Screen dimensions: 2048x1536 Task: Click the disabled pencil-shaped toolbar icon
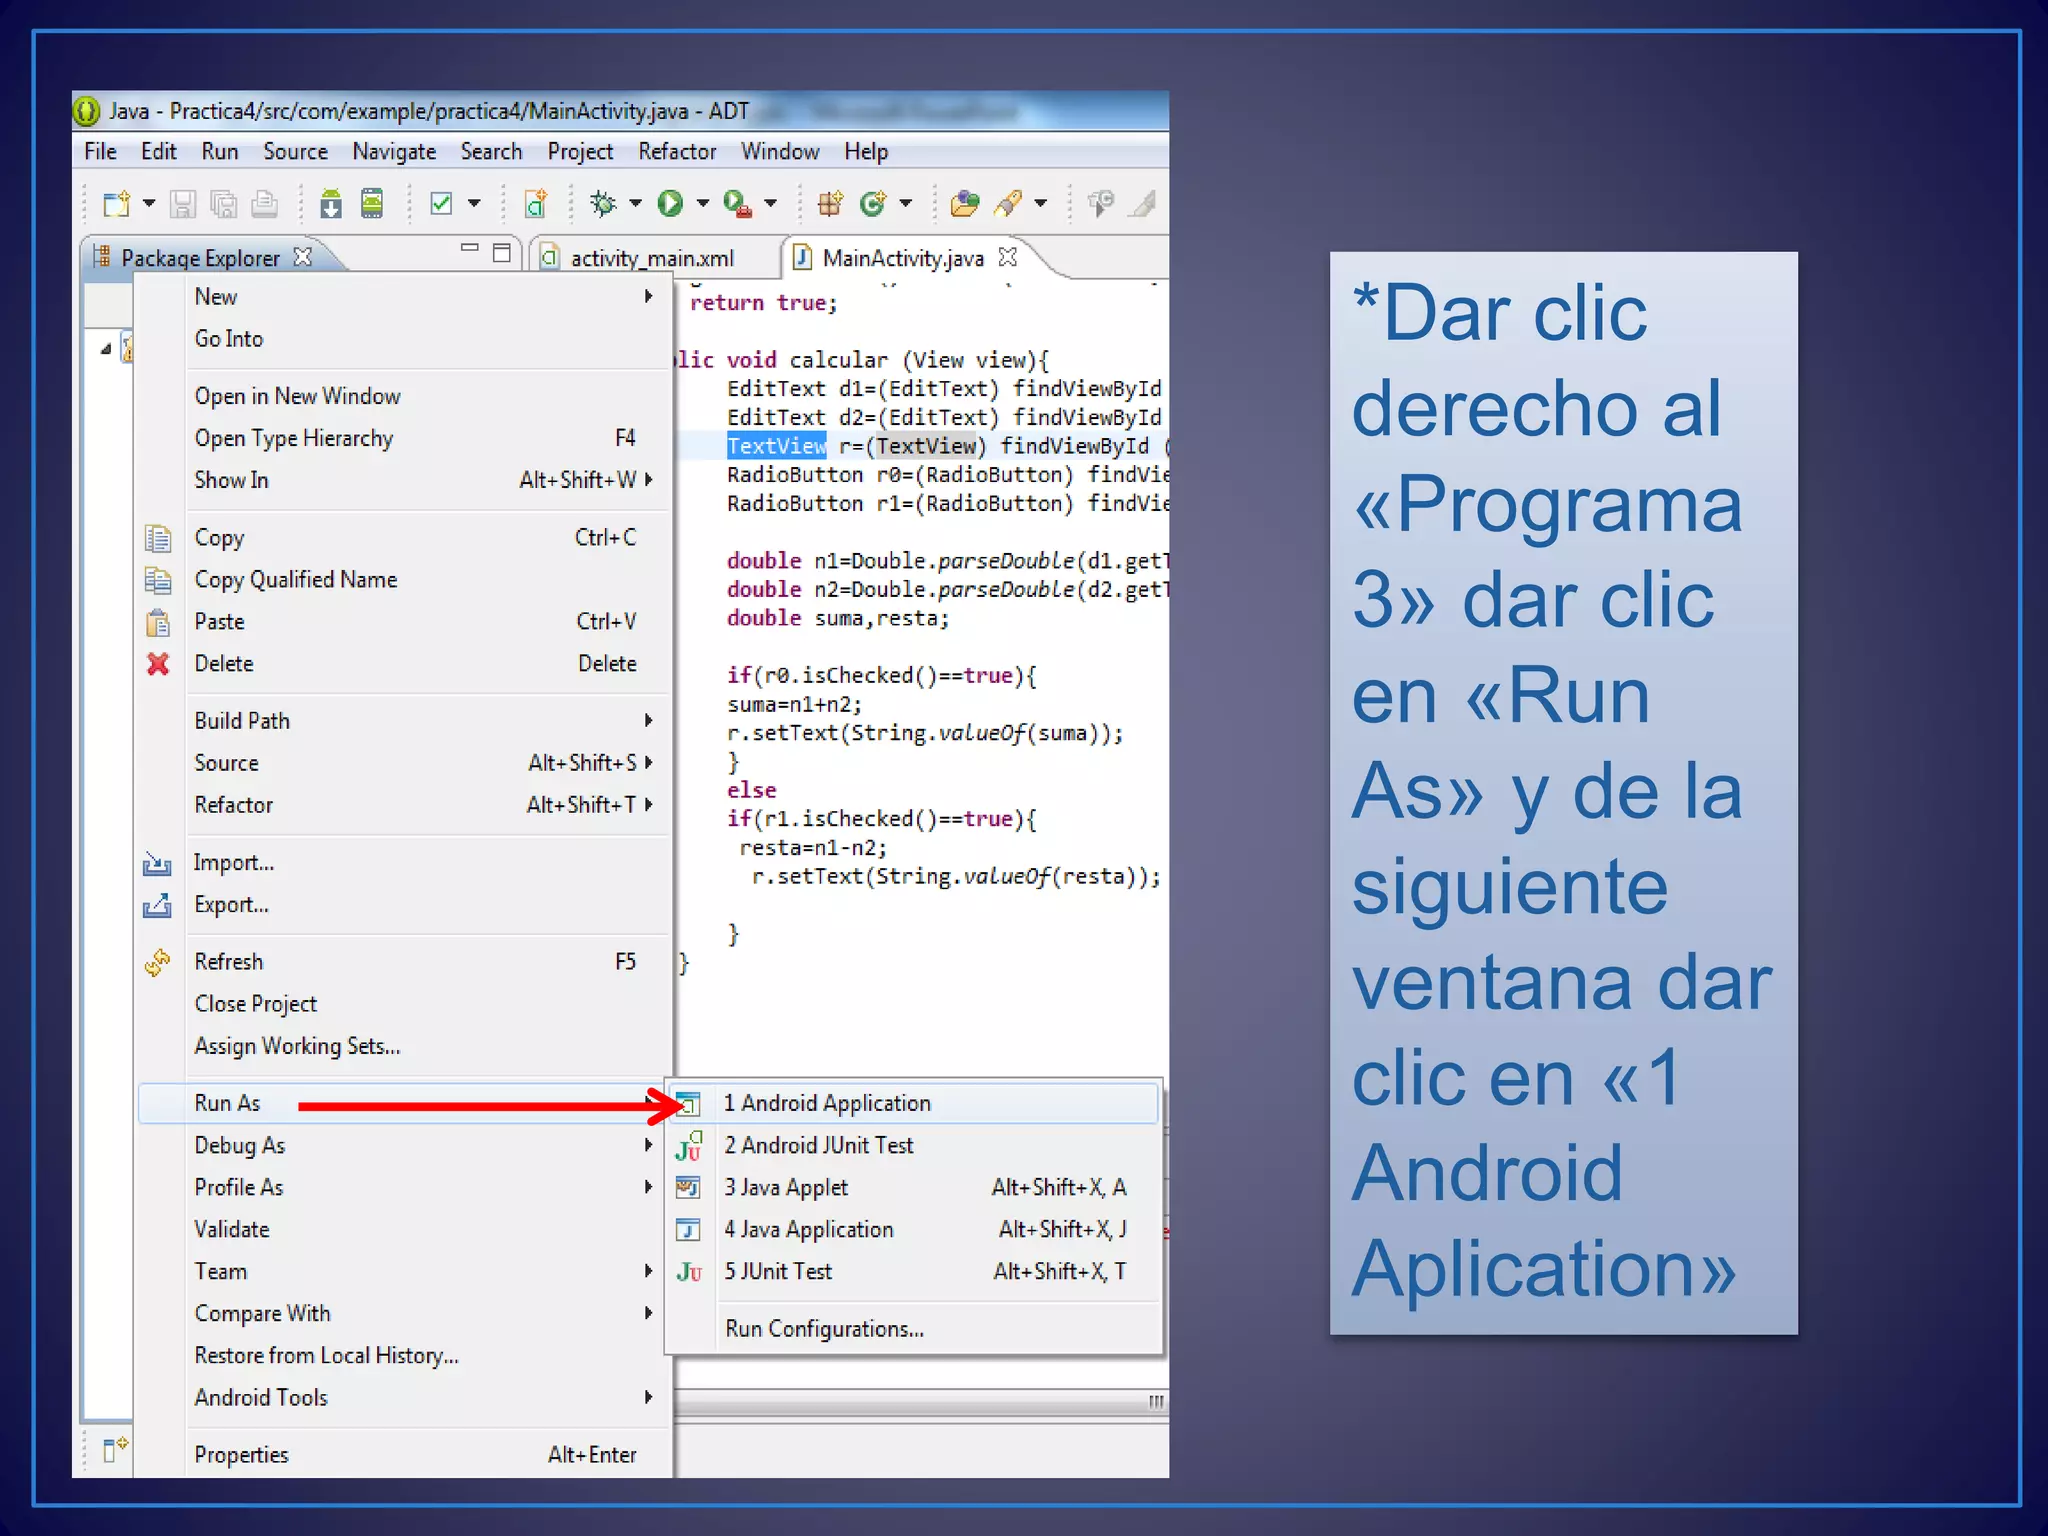1143,204
